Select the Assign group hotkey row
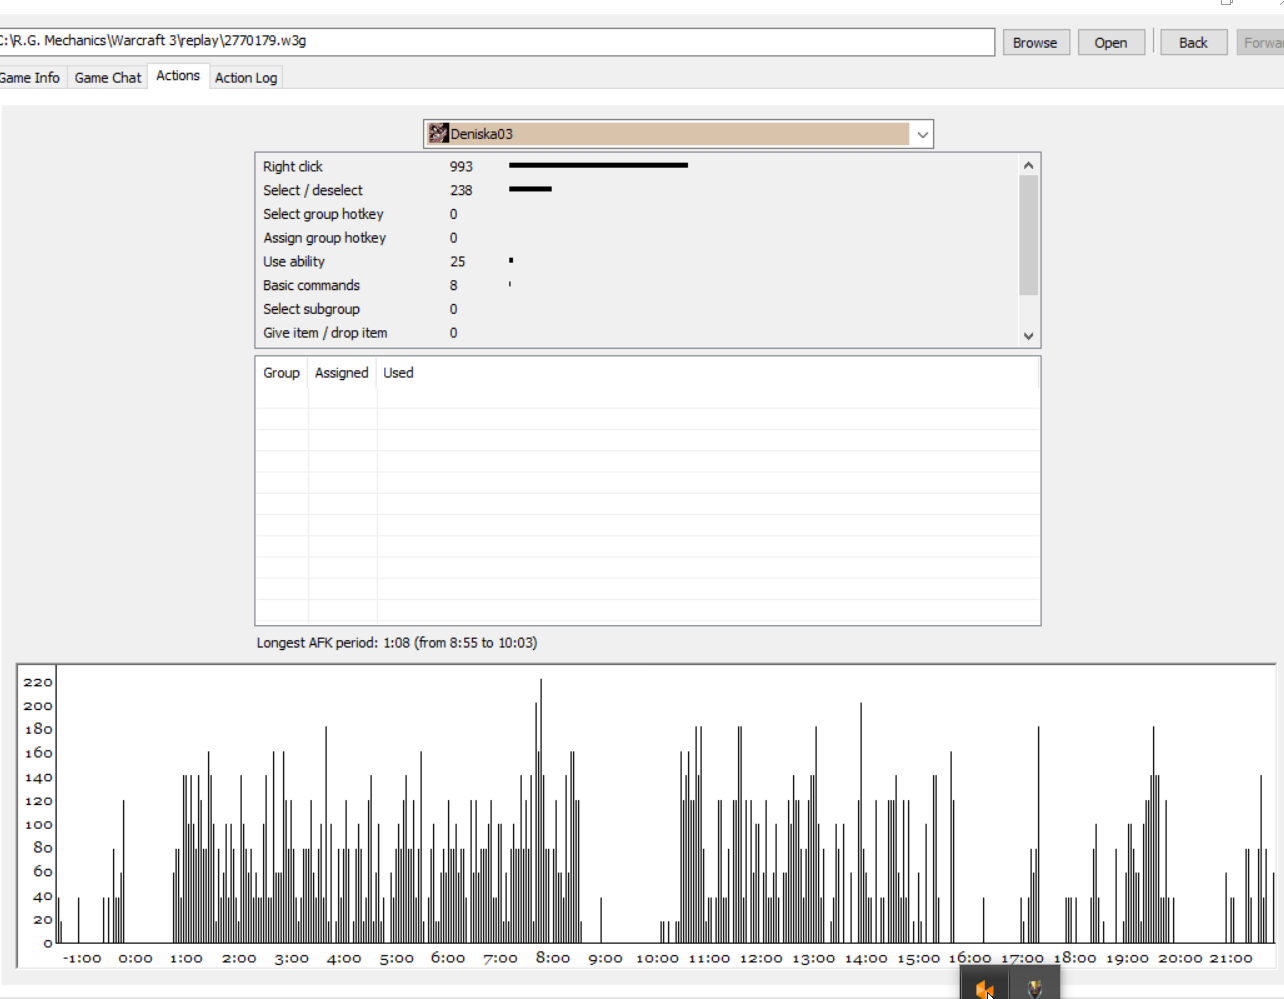Viewport: 1284px width, 999px height. pyautogui.click(x=636, y=238)
